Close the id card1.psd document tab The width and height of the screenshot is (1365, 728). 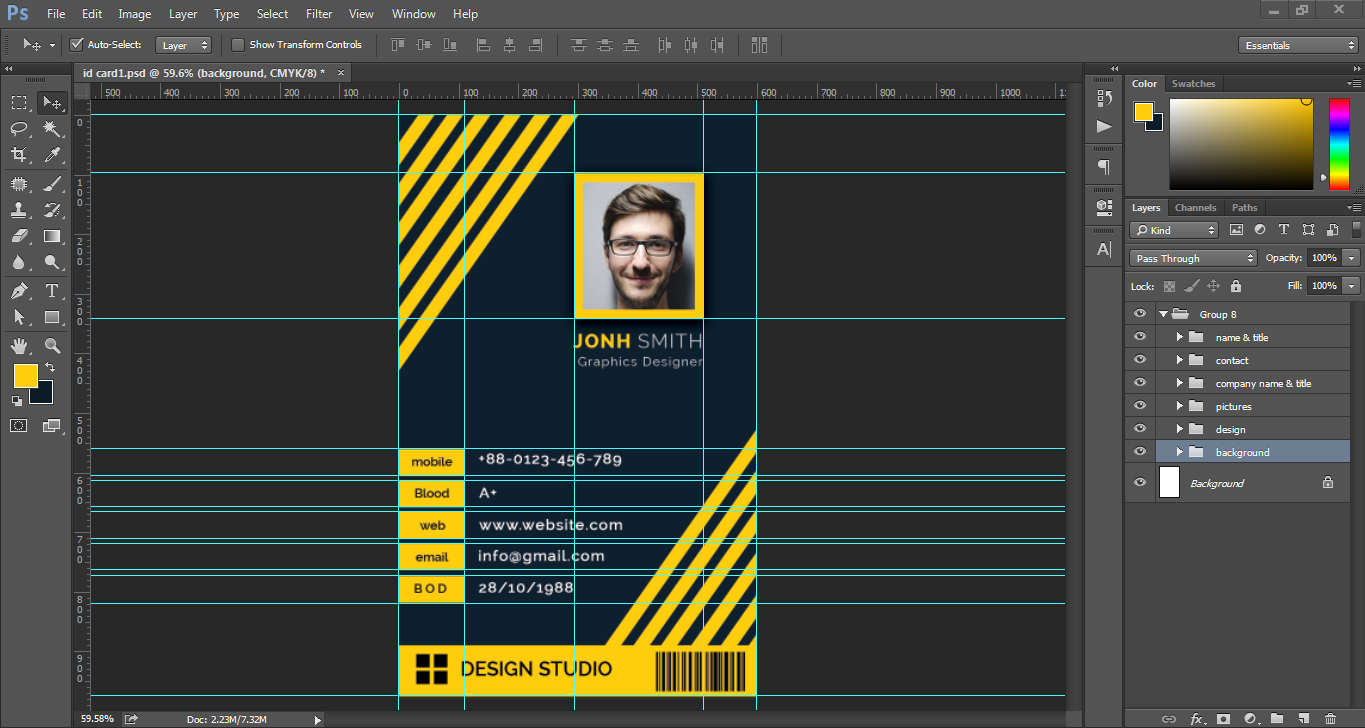click(x=340, y=72)
